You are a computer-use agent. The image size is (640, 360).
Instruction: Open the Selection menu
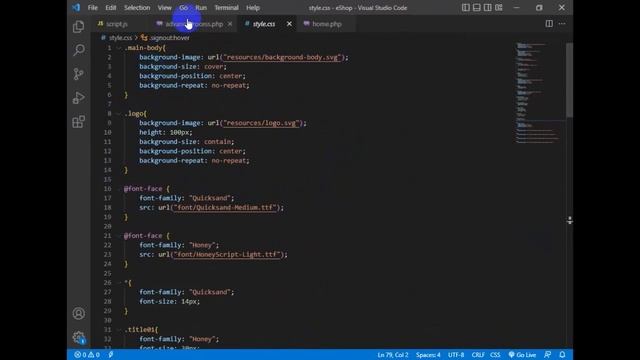[137, 8]
